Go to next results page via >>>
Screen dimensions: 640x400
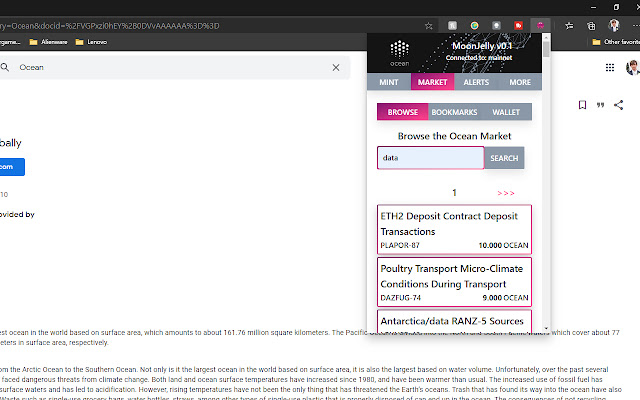click(506, 193)
